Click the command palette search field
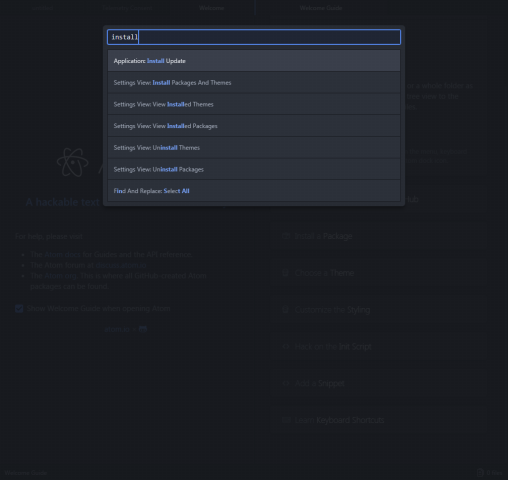The height and width of the screenshot is (480, 508). [254, 37]
